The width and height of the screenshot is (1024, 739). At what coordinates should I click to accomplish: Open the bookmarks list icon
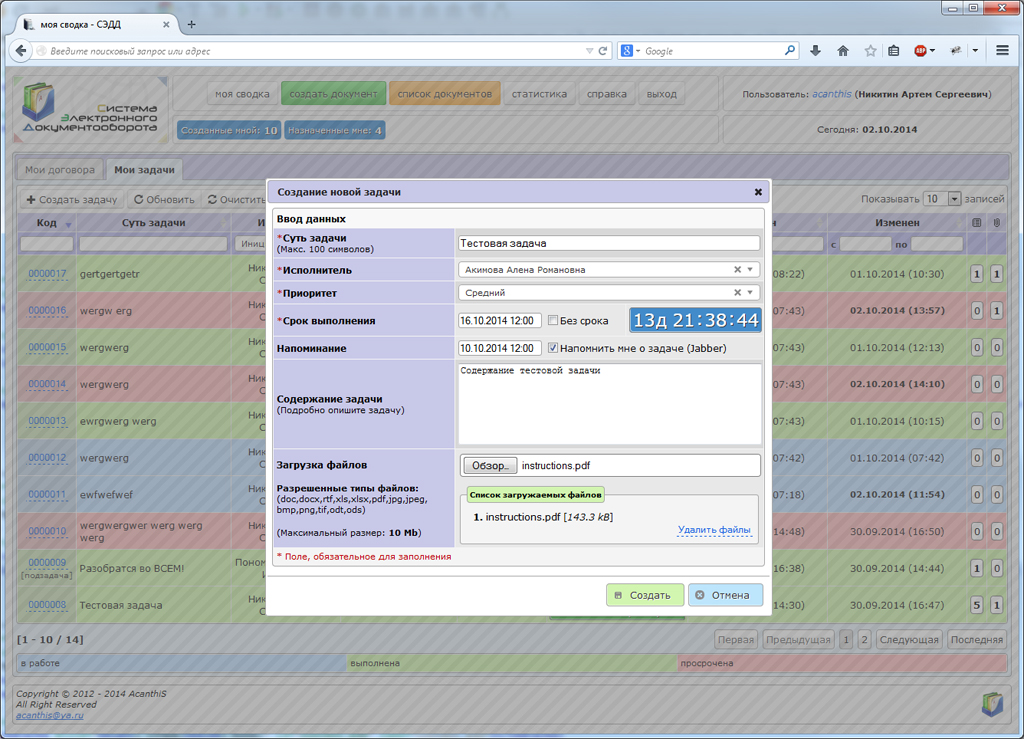(894, 51)
